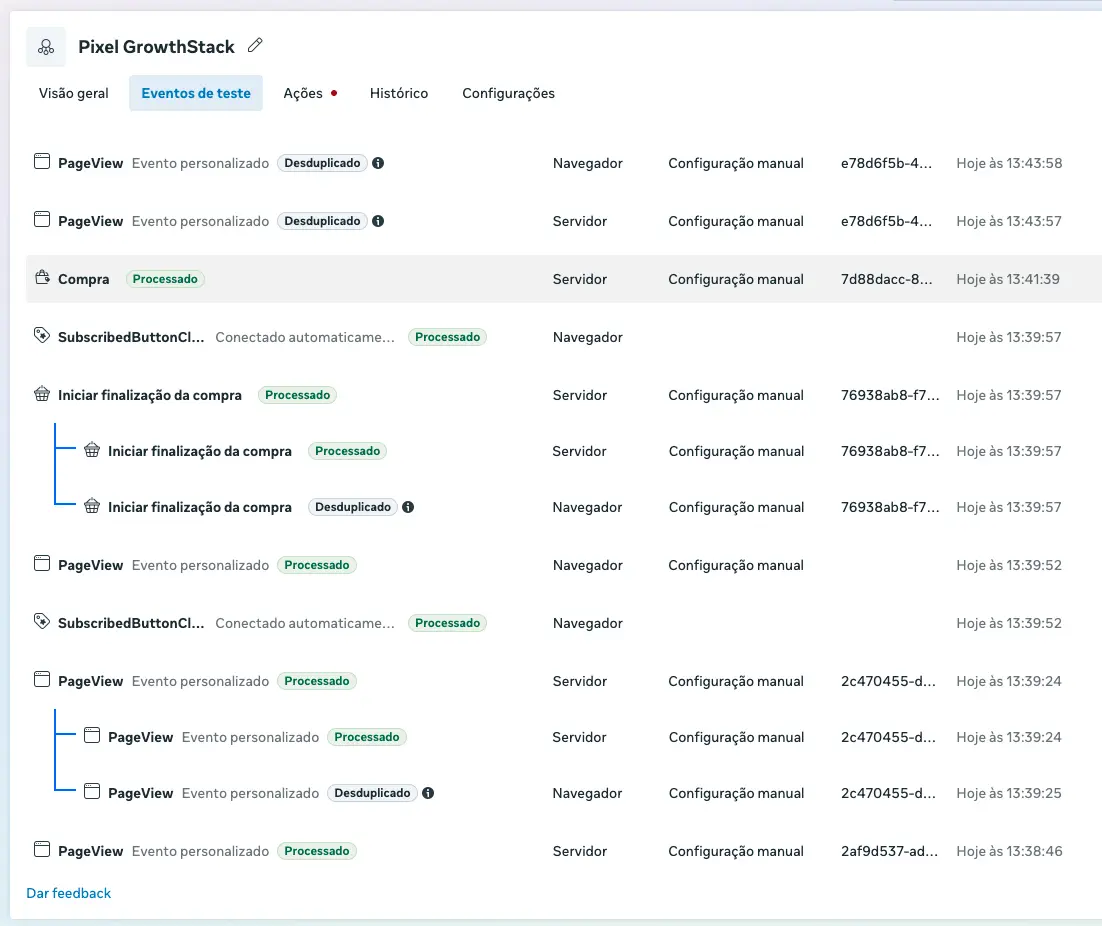Expand PageView row at 13:43:58
Screen dimensions: 1102x926
(x=564, y=163)
